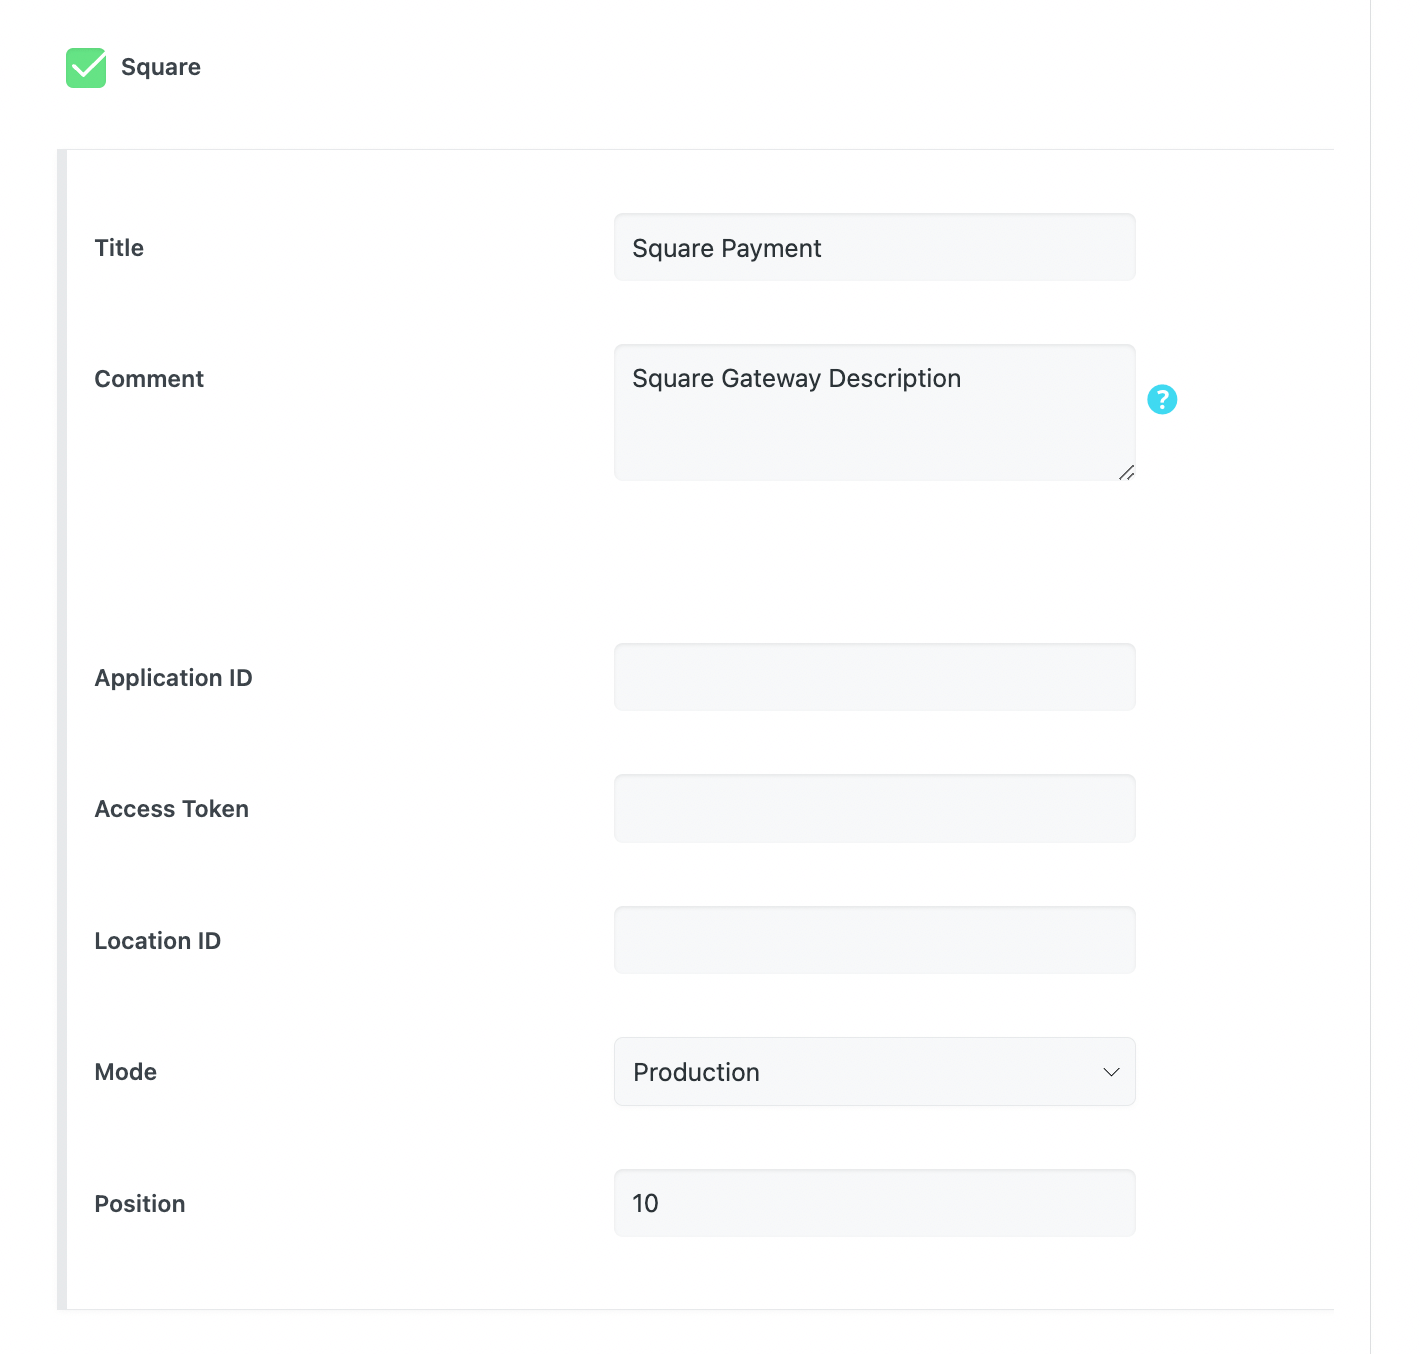Click the empty Application ID field

tap(873, 677)
